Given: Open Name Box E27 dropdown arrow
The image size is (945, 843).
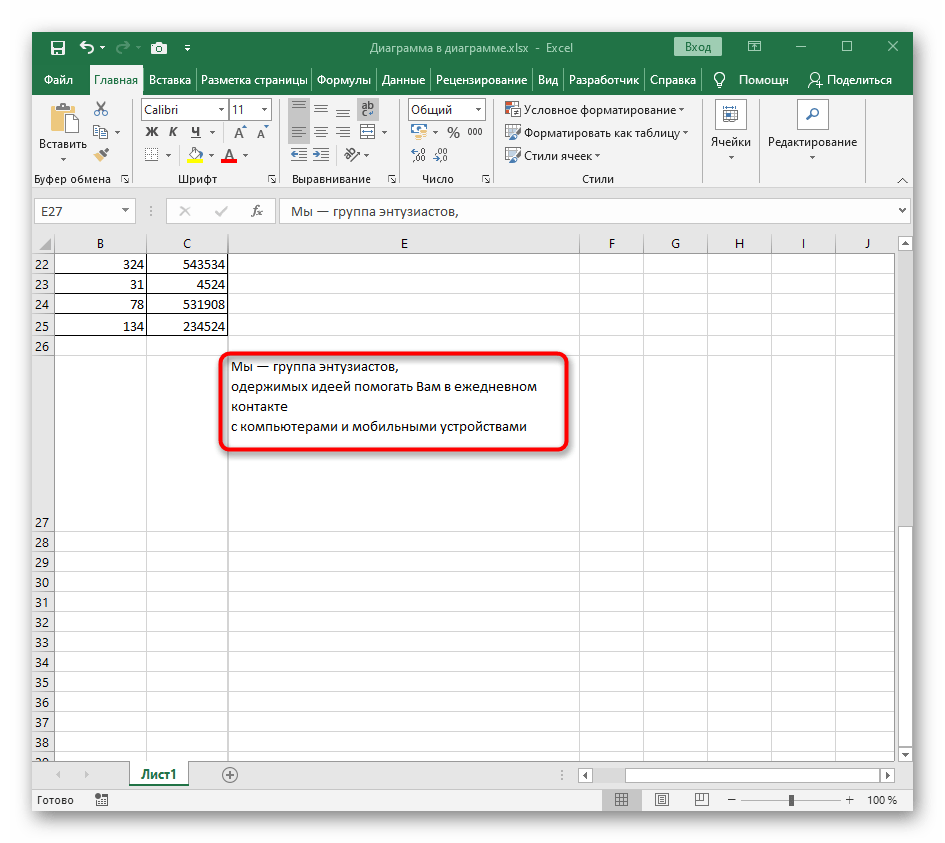Looking at the screenshot, I should (125, 211).
